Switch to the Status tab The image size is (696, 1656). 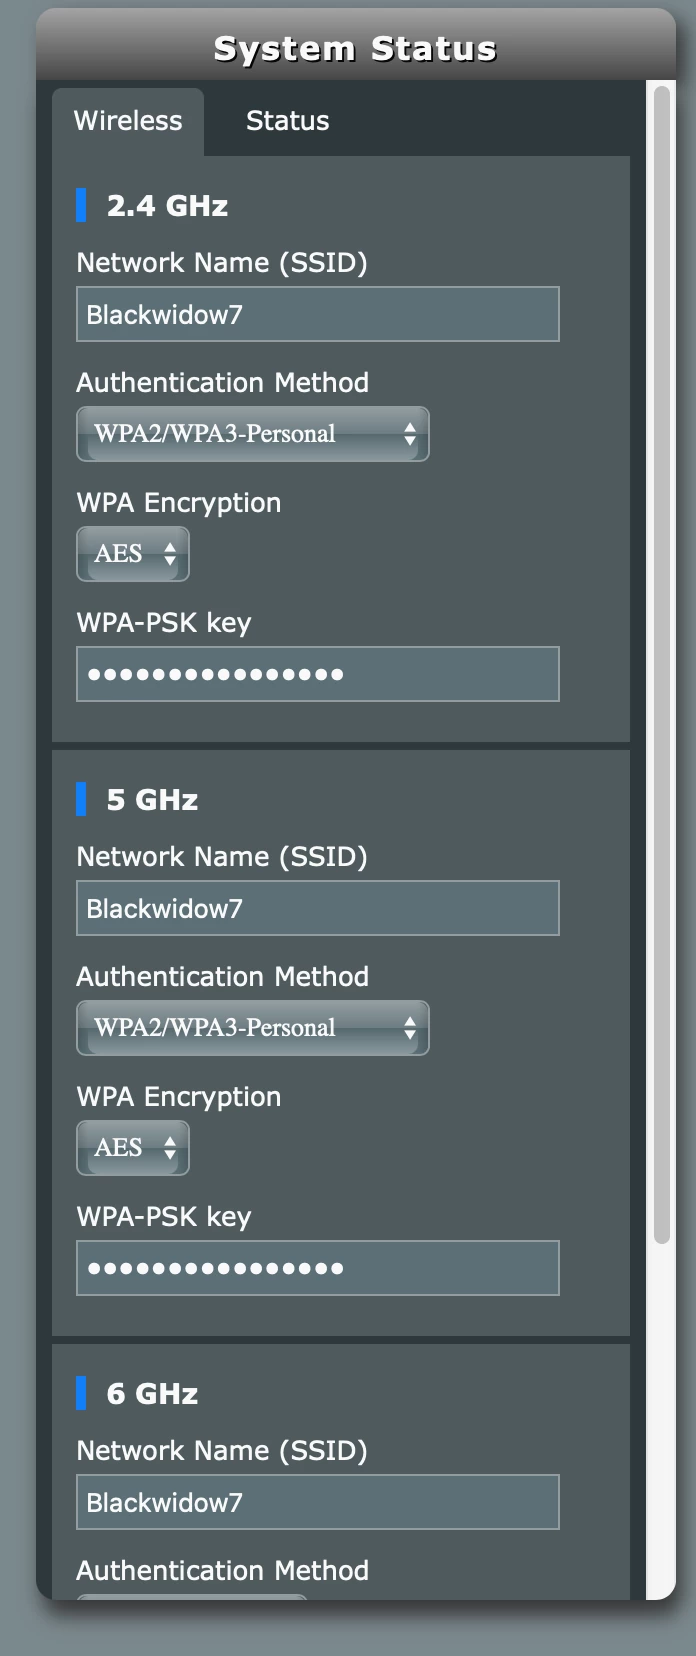(287, 121)
